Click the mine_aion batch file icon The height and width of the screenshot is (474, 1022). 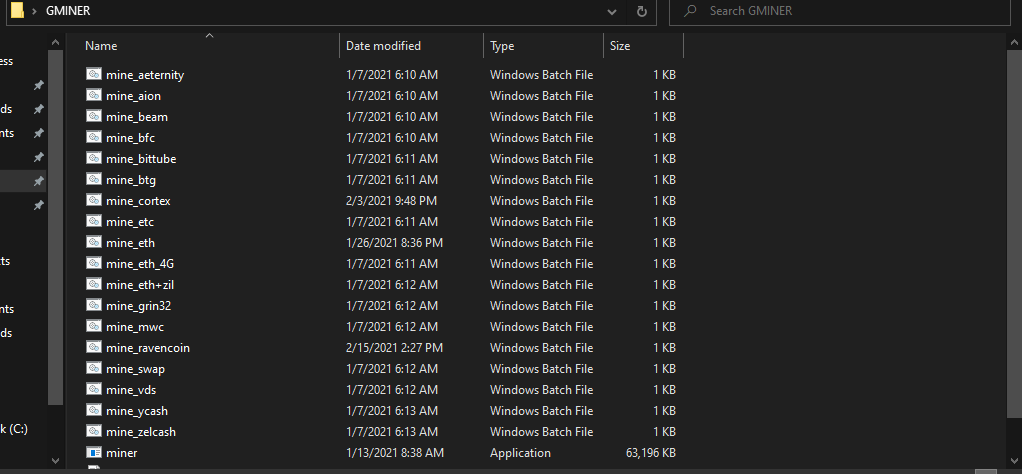pos(94,95)
